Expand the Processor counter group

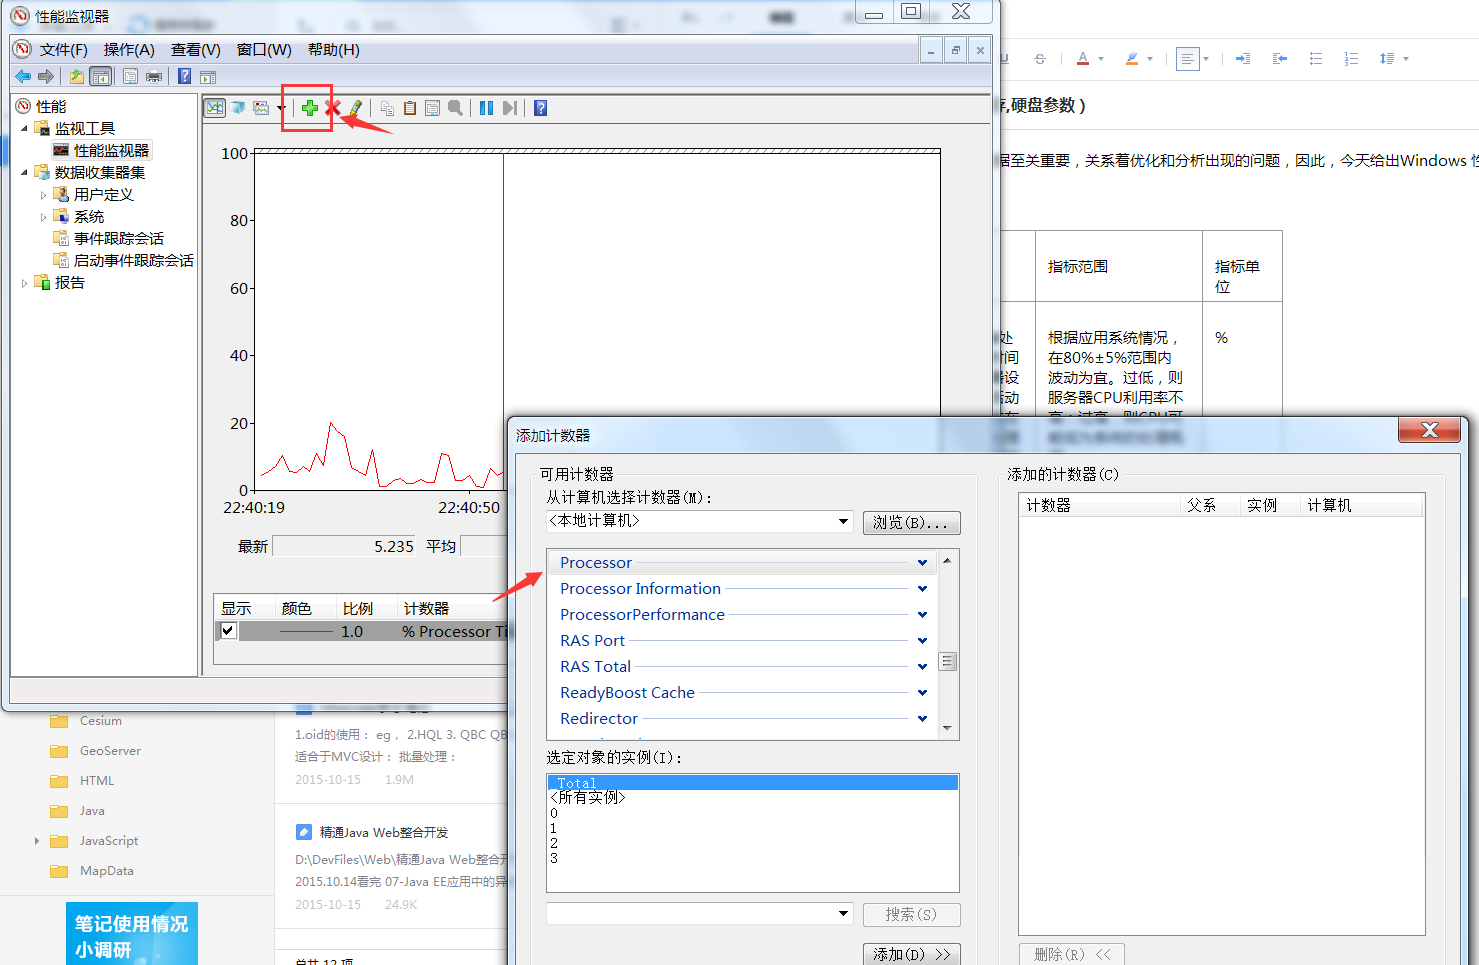(922, 563)
